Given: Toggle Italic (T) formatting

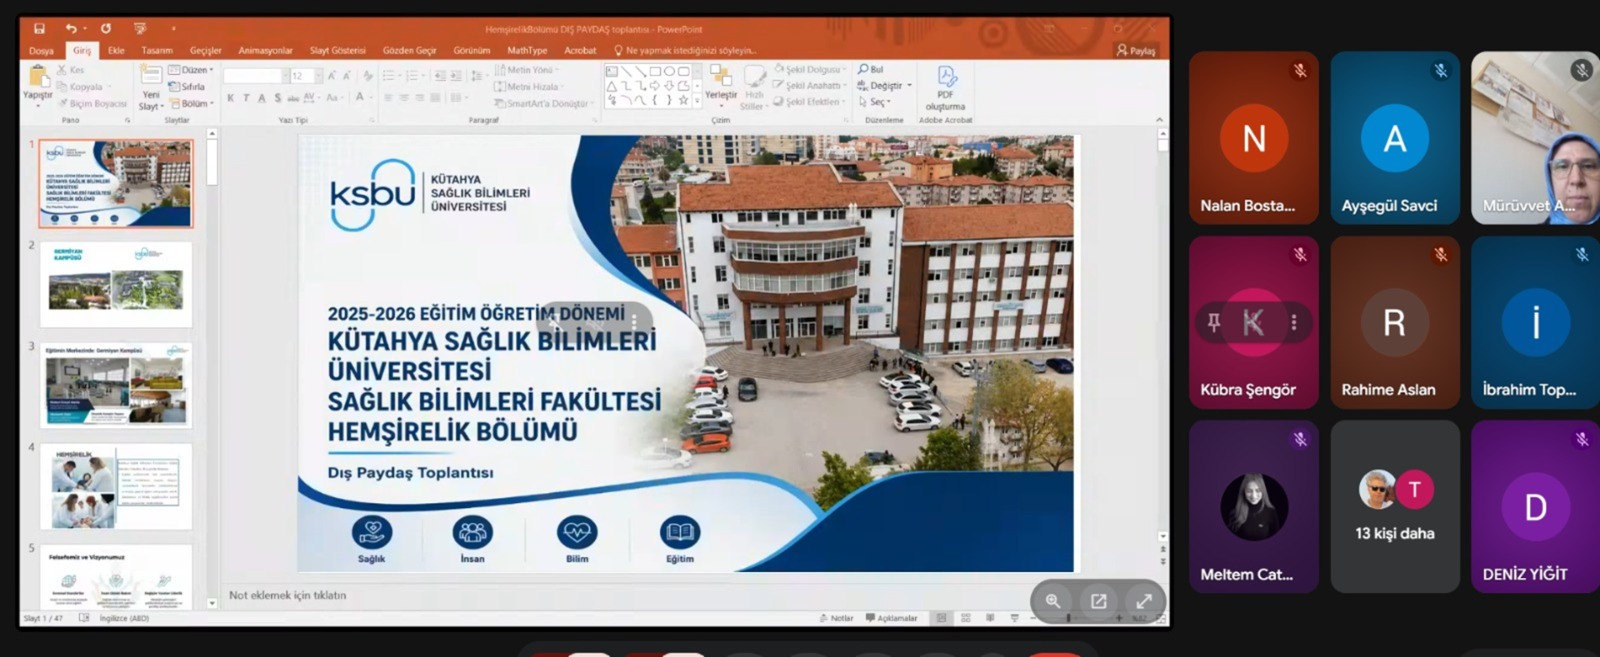Looking at the screenshot, I should [x=246, y=98].
